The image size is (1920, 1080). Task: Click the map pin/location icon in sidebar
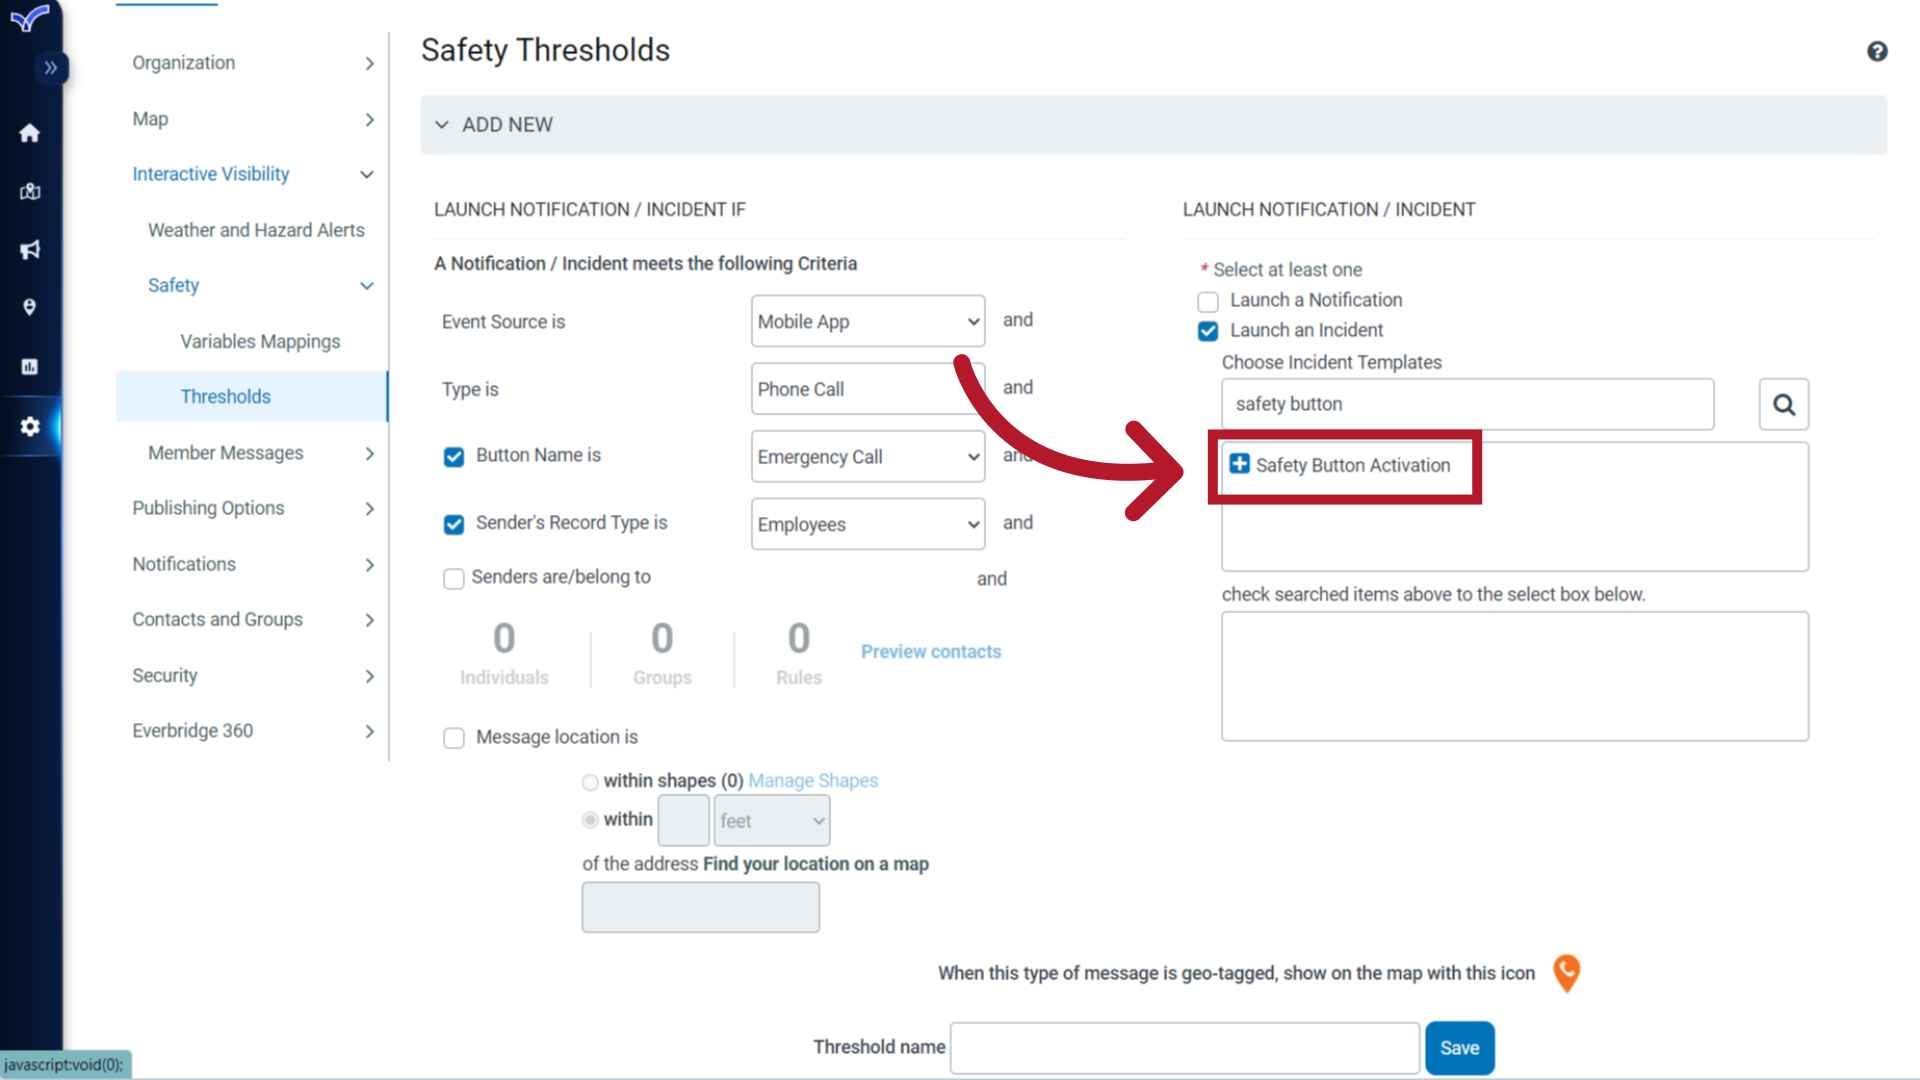point(32,307)
